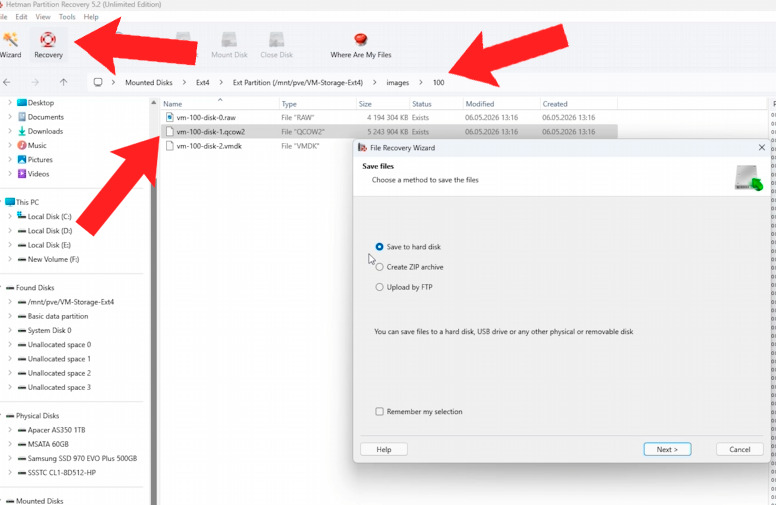Select Upload by FTP option
The image size is (776, 505).
click(379, 287)
